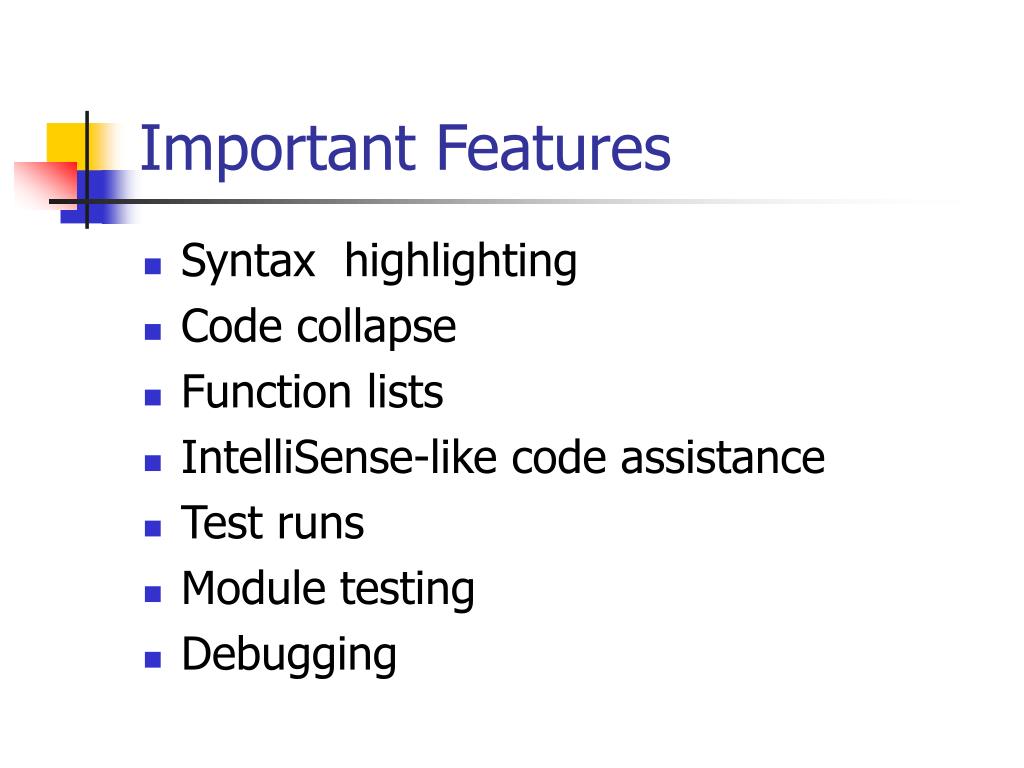Select the "Code collapse" text line
This screenshot has height=768, width=1024.
pyautogui.click(x=318, y=328)
